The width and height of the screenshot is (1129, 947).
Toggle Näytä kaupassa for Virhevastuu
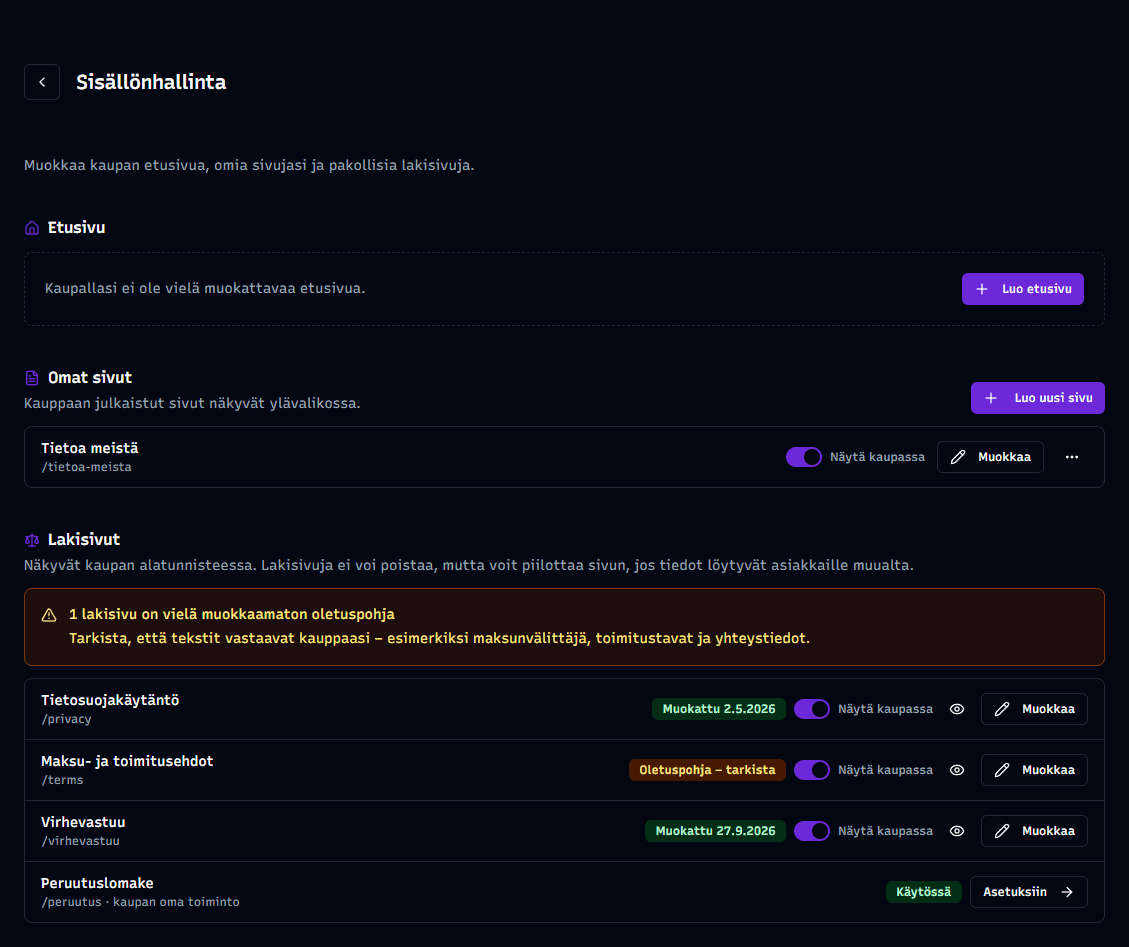(811, 831)
